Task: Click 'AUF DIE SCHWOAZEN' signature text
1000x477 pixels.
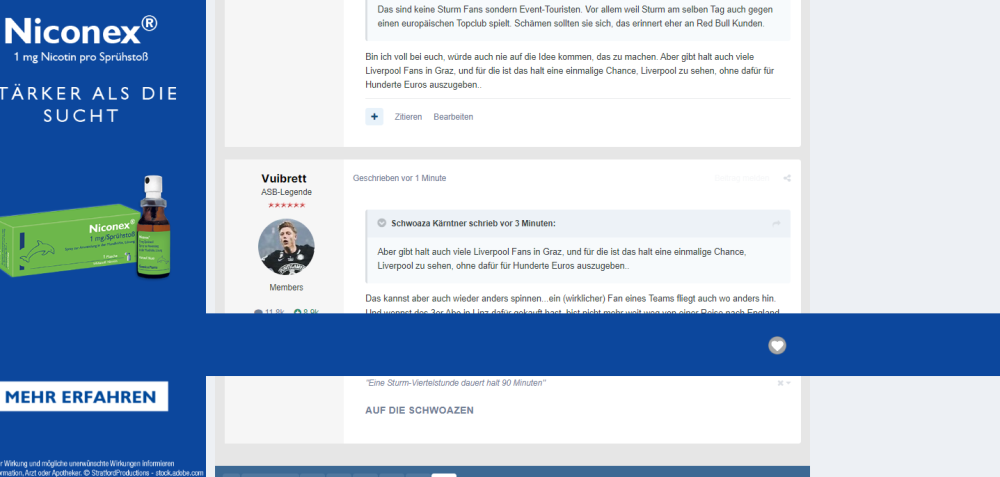Action: point(419,410)
